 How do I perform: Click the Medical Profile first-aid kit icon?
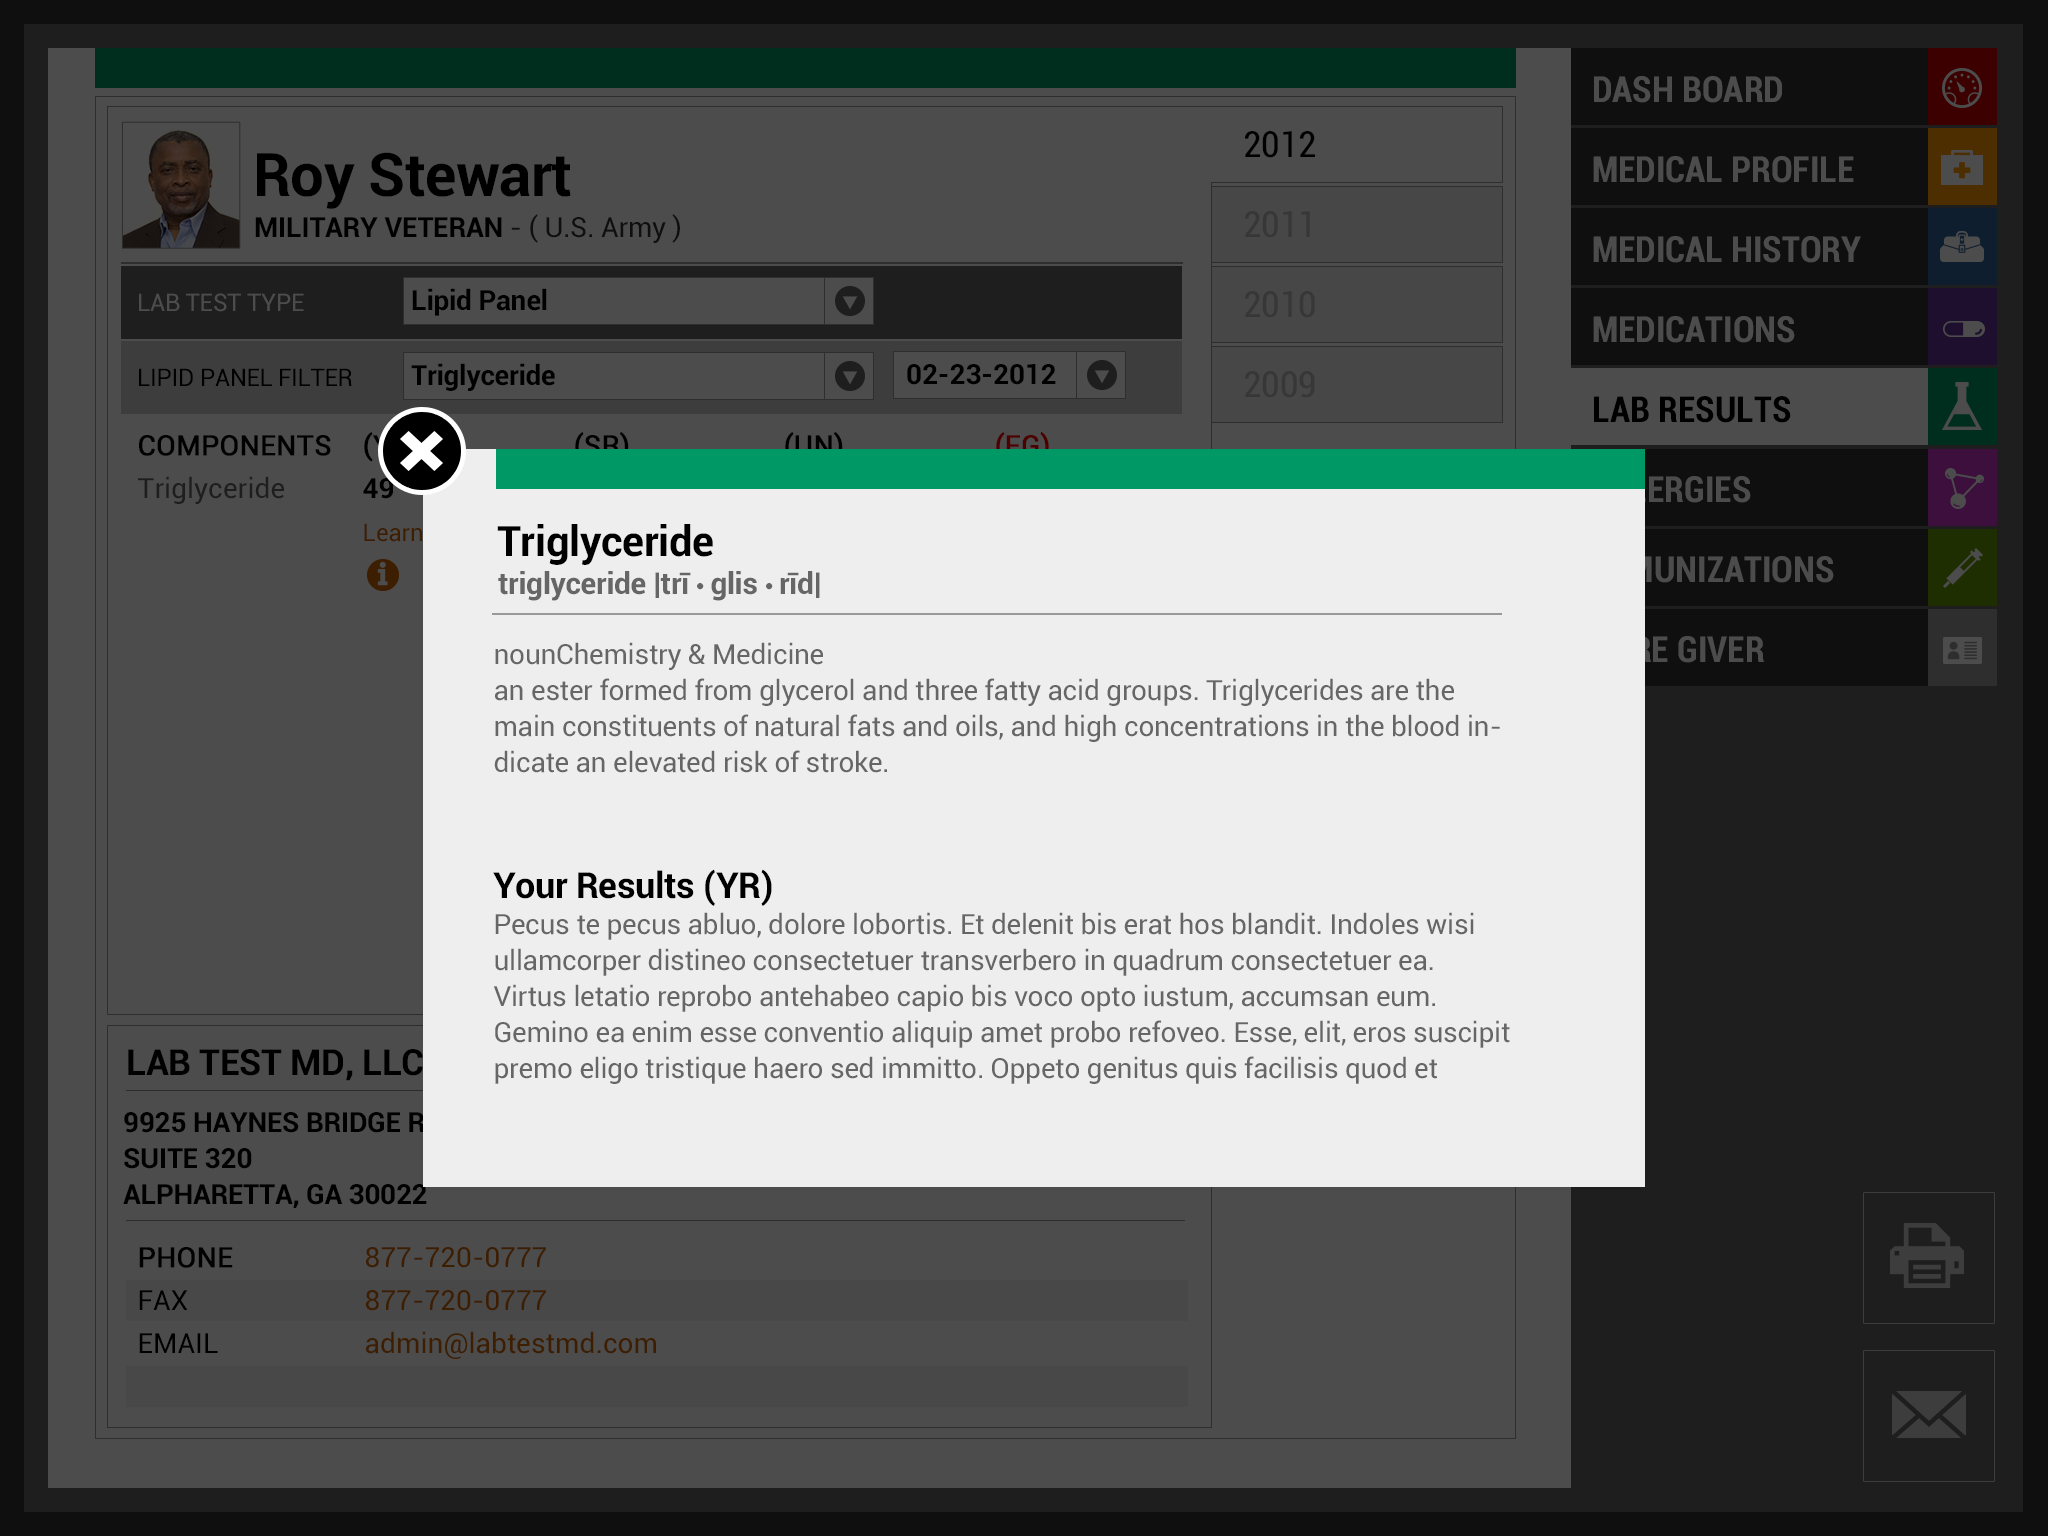(x=1961, y=168)
